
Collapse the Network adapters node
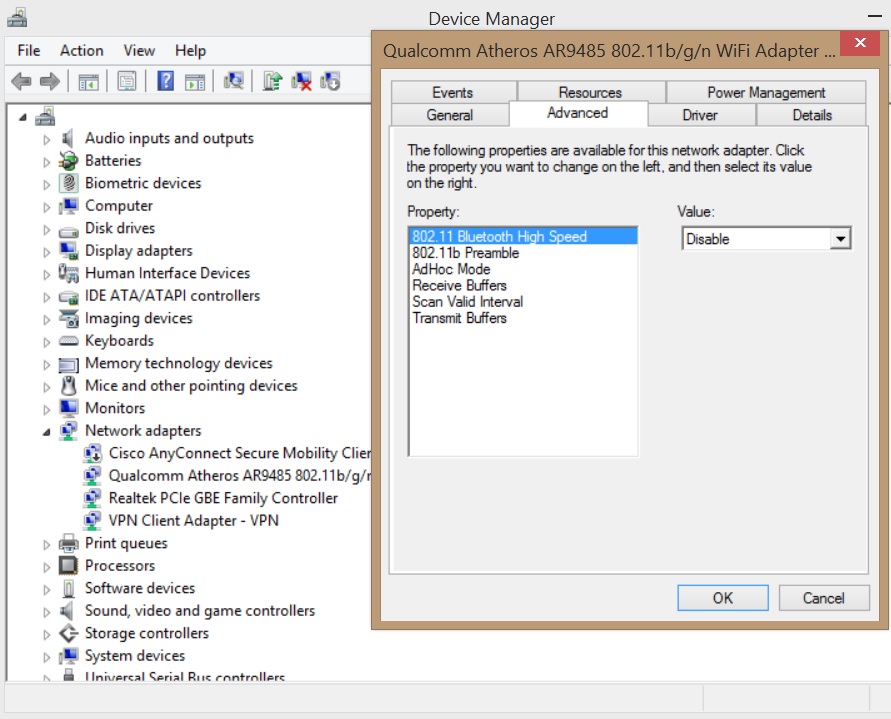(47, 432)
